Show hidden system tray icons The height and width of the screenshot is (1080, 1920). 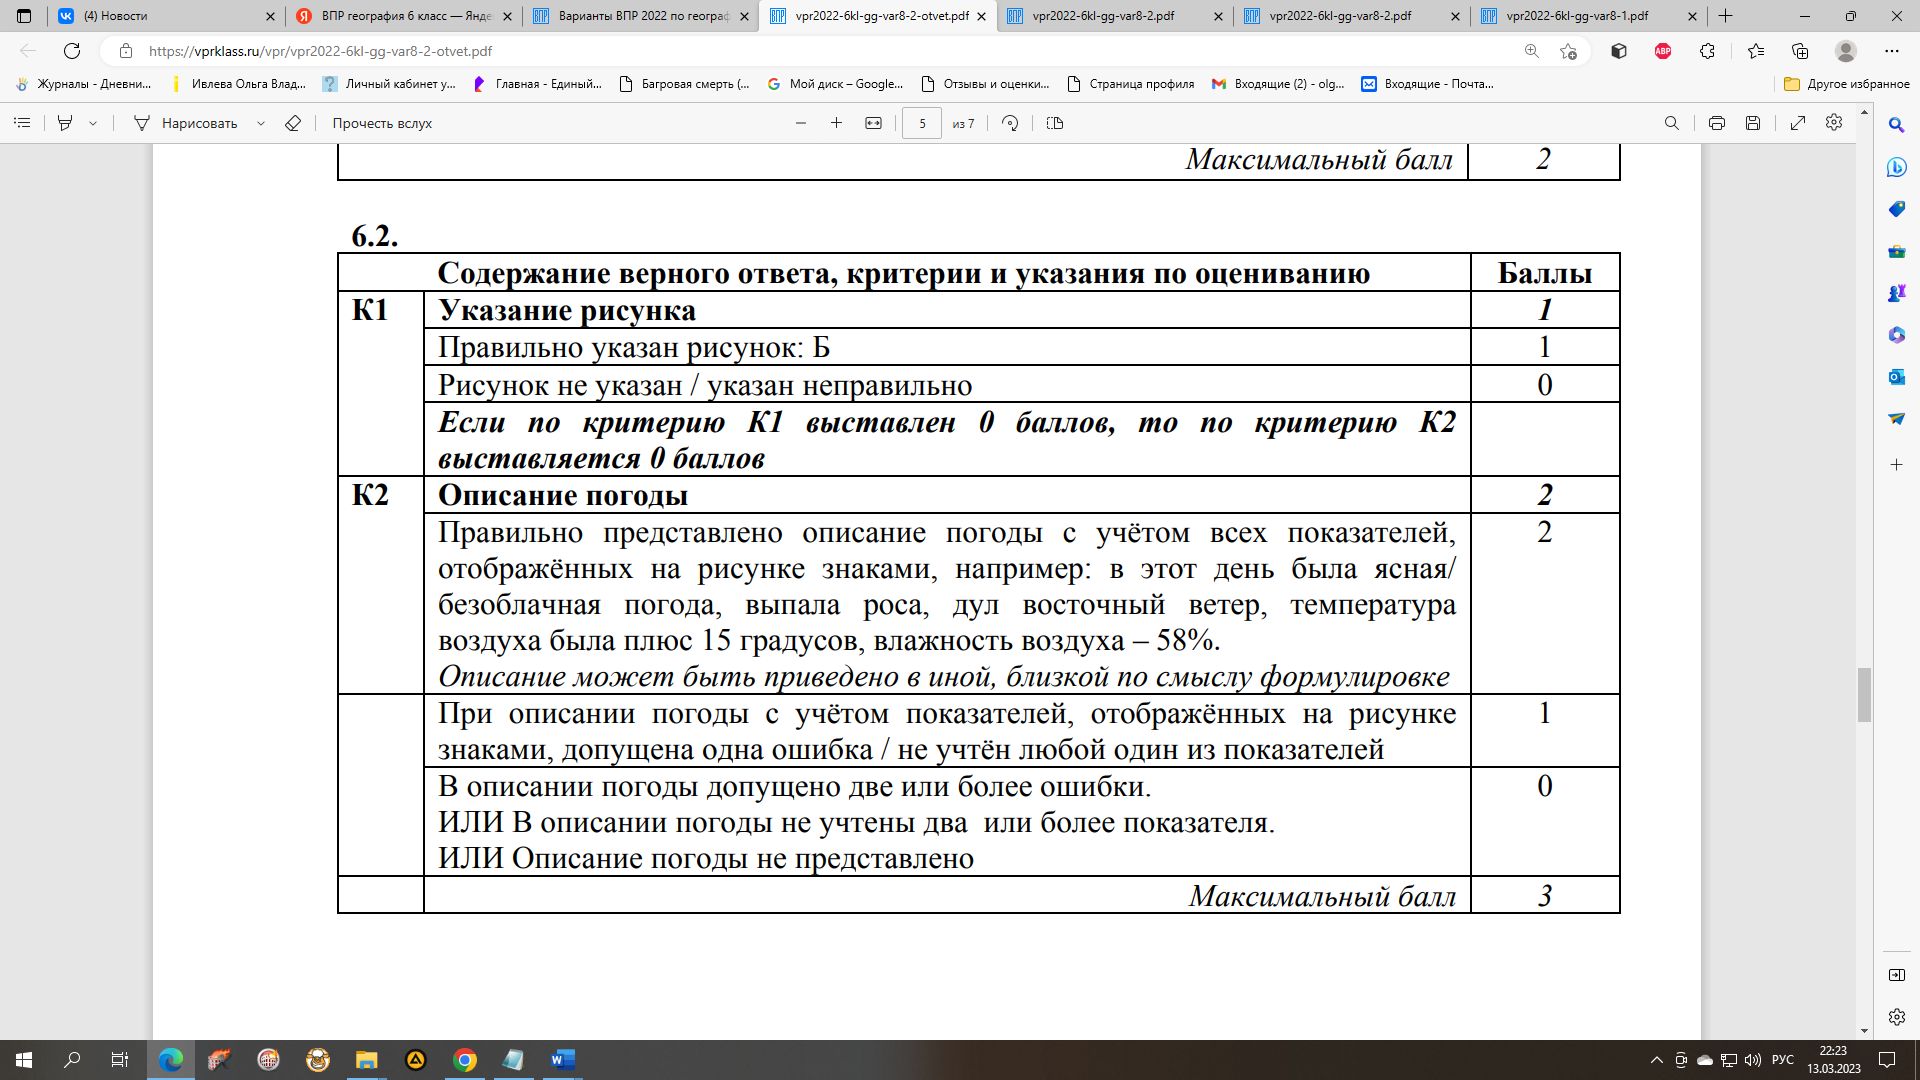[1657, 1060]
